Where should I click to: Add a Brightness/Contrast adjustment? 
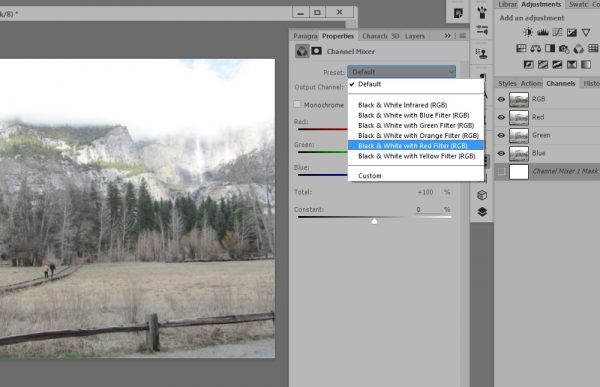(x=528, y=33)
